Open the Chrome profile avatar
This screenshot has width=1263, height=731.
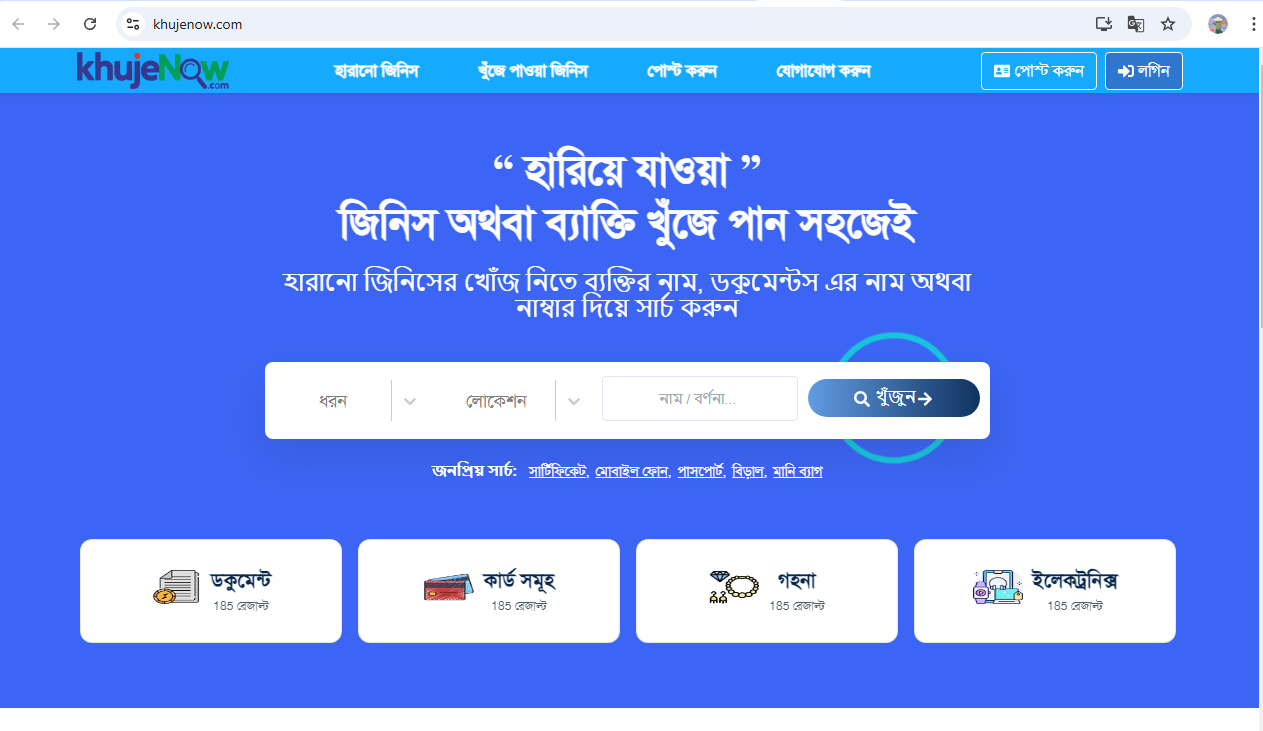1218,24
